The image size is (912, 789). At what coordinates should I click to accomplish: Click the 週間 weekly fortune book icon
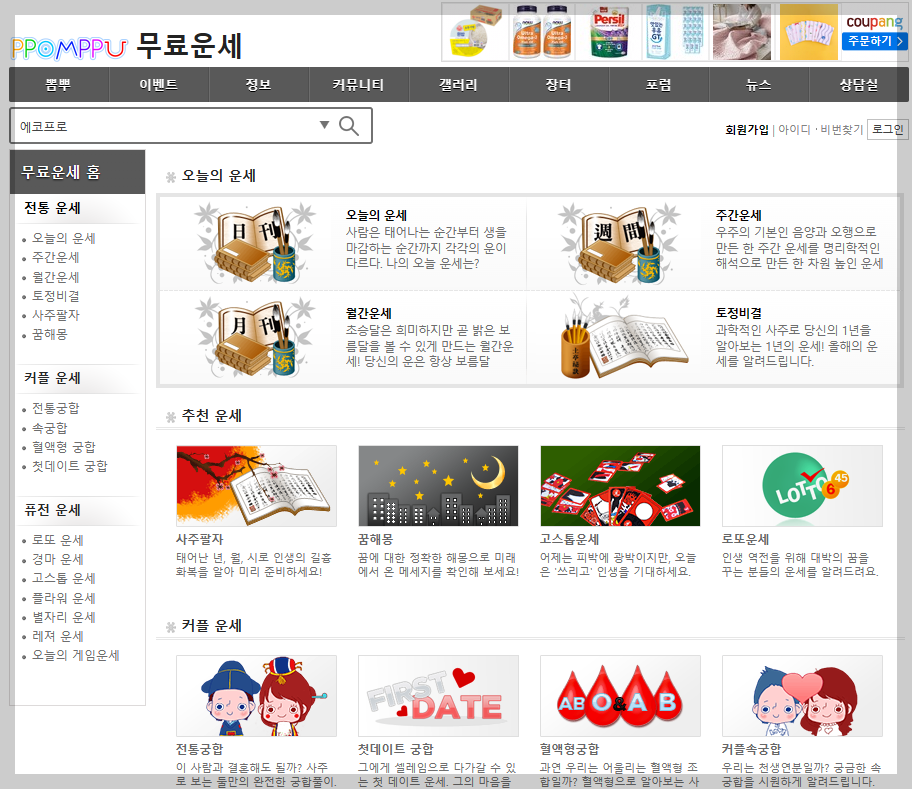coord(619,243)
